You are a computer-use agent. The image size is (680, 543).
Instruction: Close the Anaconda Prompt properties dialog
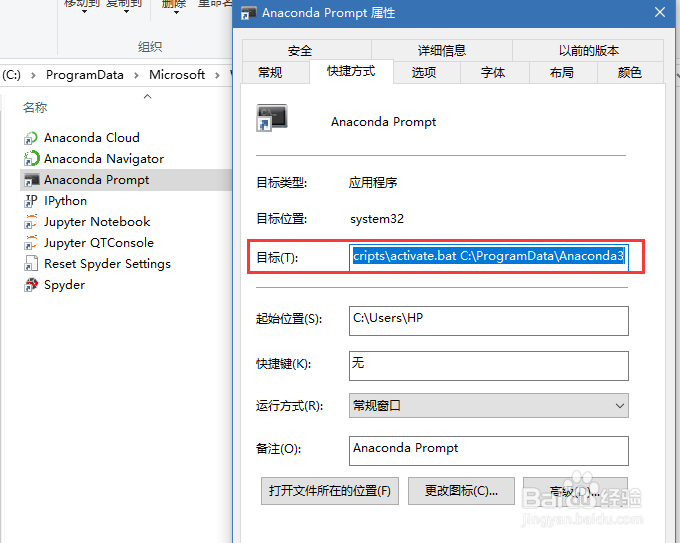tap(660, 12)
